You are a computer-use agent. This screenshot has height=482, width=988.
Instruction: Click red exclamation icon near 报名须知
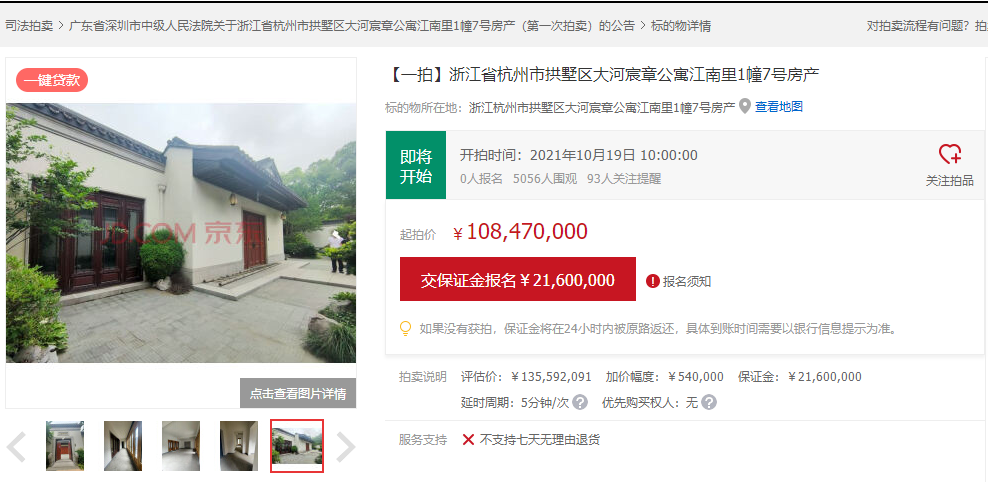coord(653,281)
